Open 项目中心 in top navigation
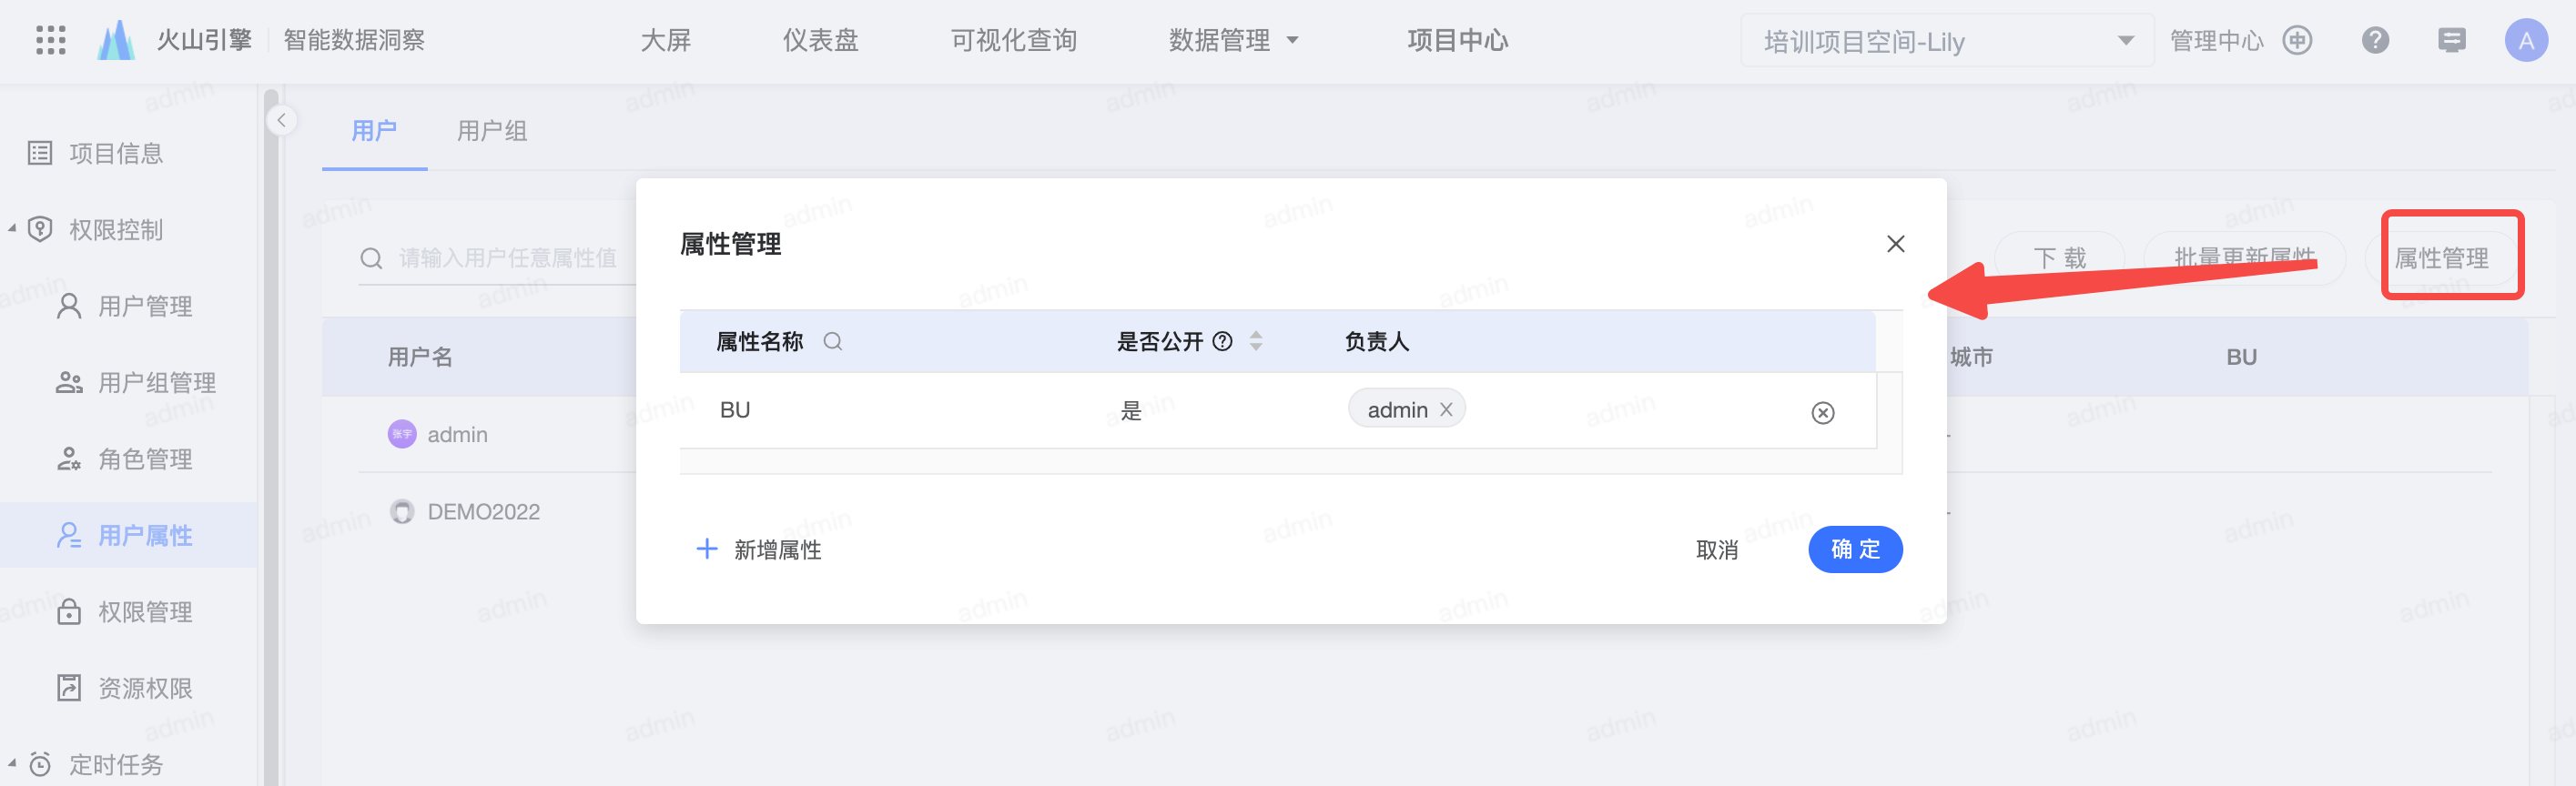 [1457, 41]
